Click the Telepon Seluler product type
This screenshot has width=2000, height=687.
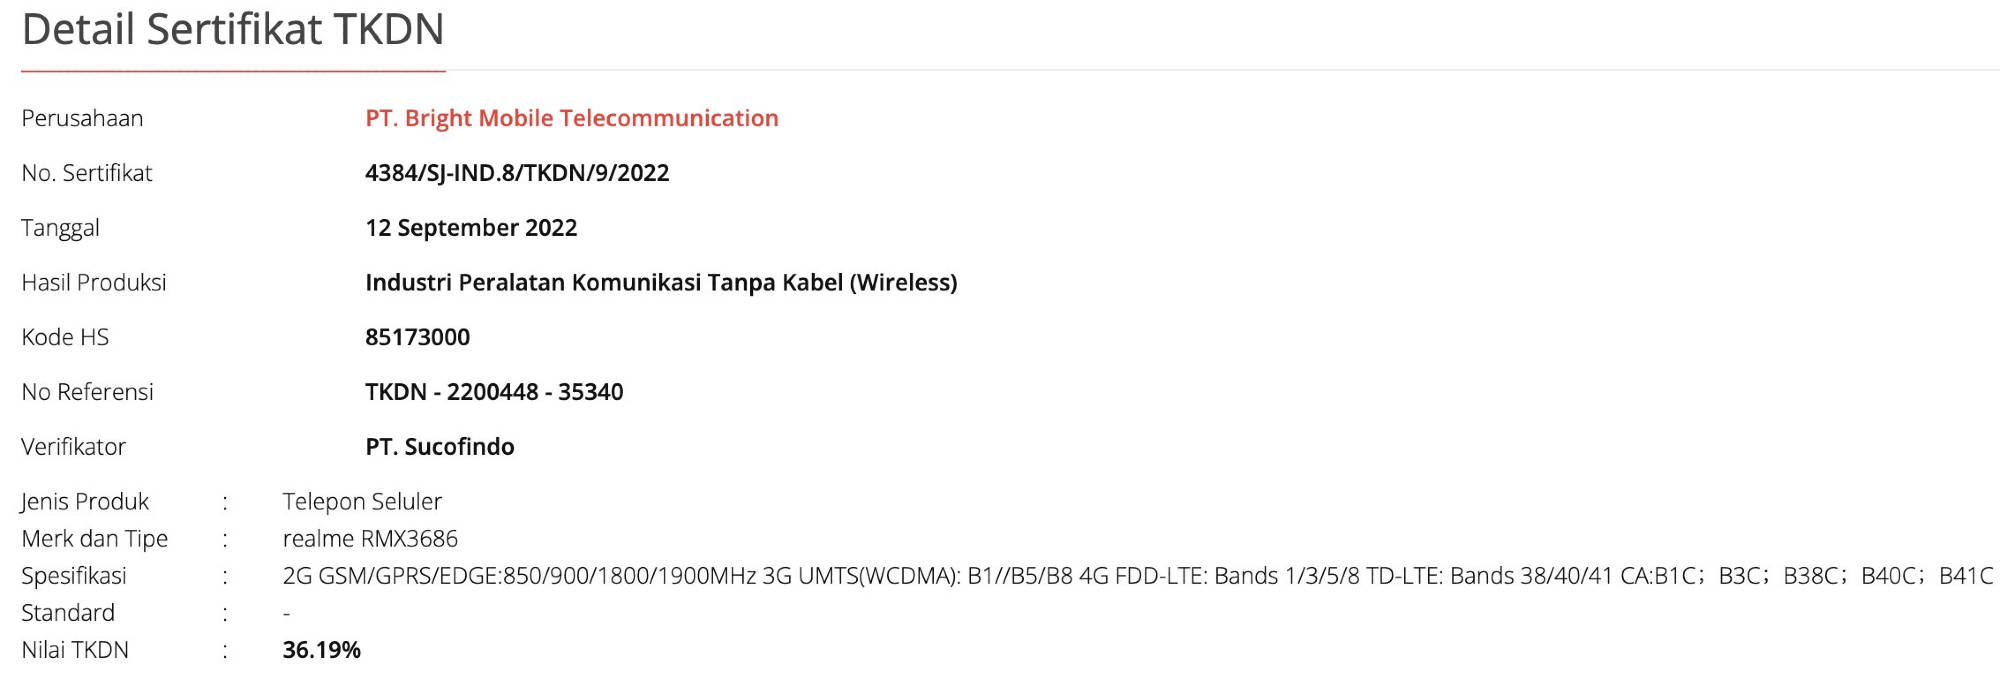(362, 502)
